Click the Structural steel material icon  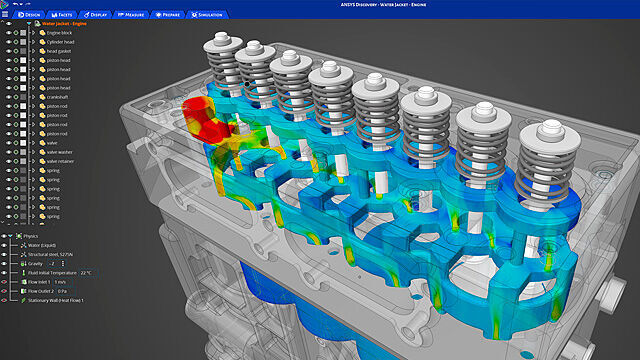coord(23,254)
